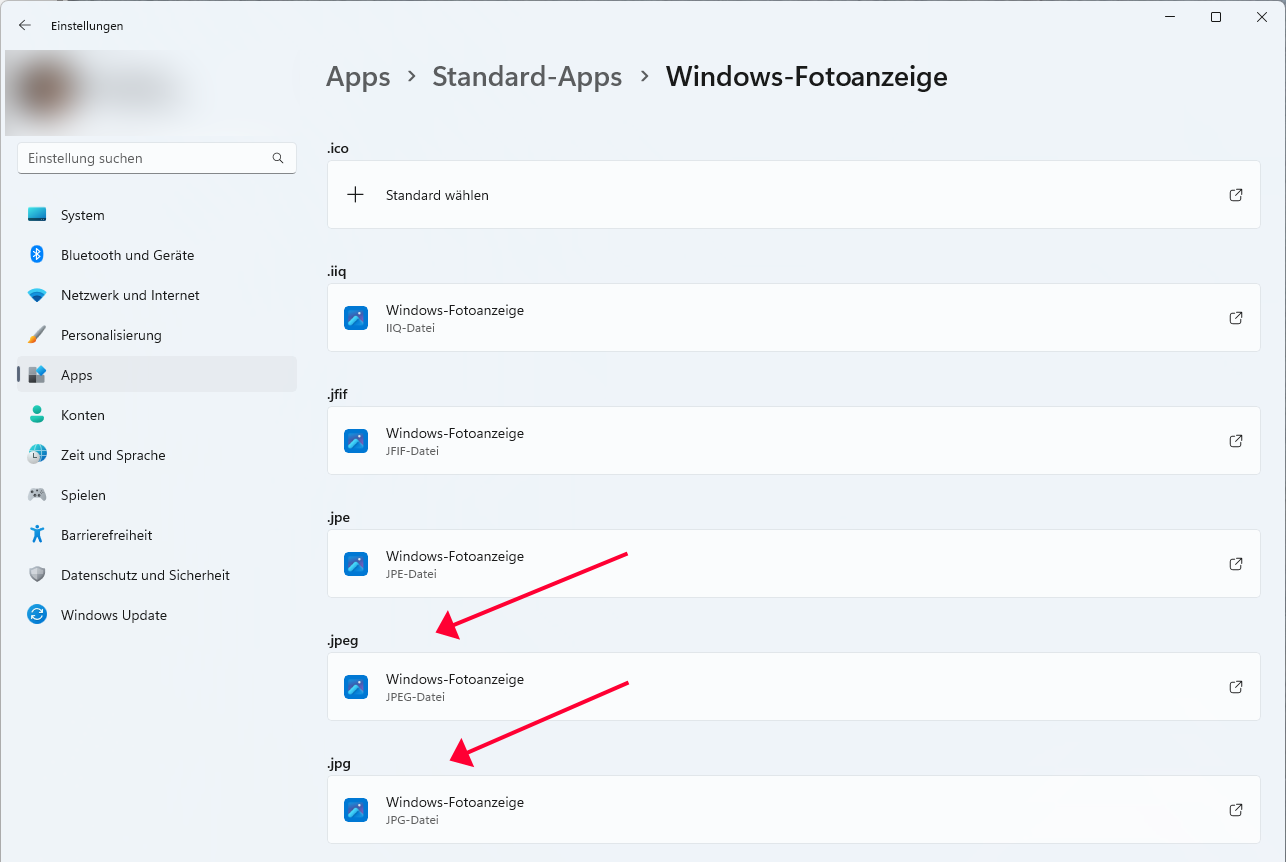The image size is (1286, 862).
Task: Open Barrierefreiheit settings
Action: [x=157, y=535]
